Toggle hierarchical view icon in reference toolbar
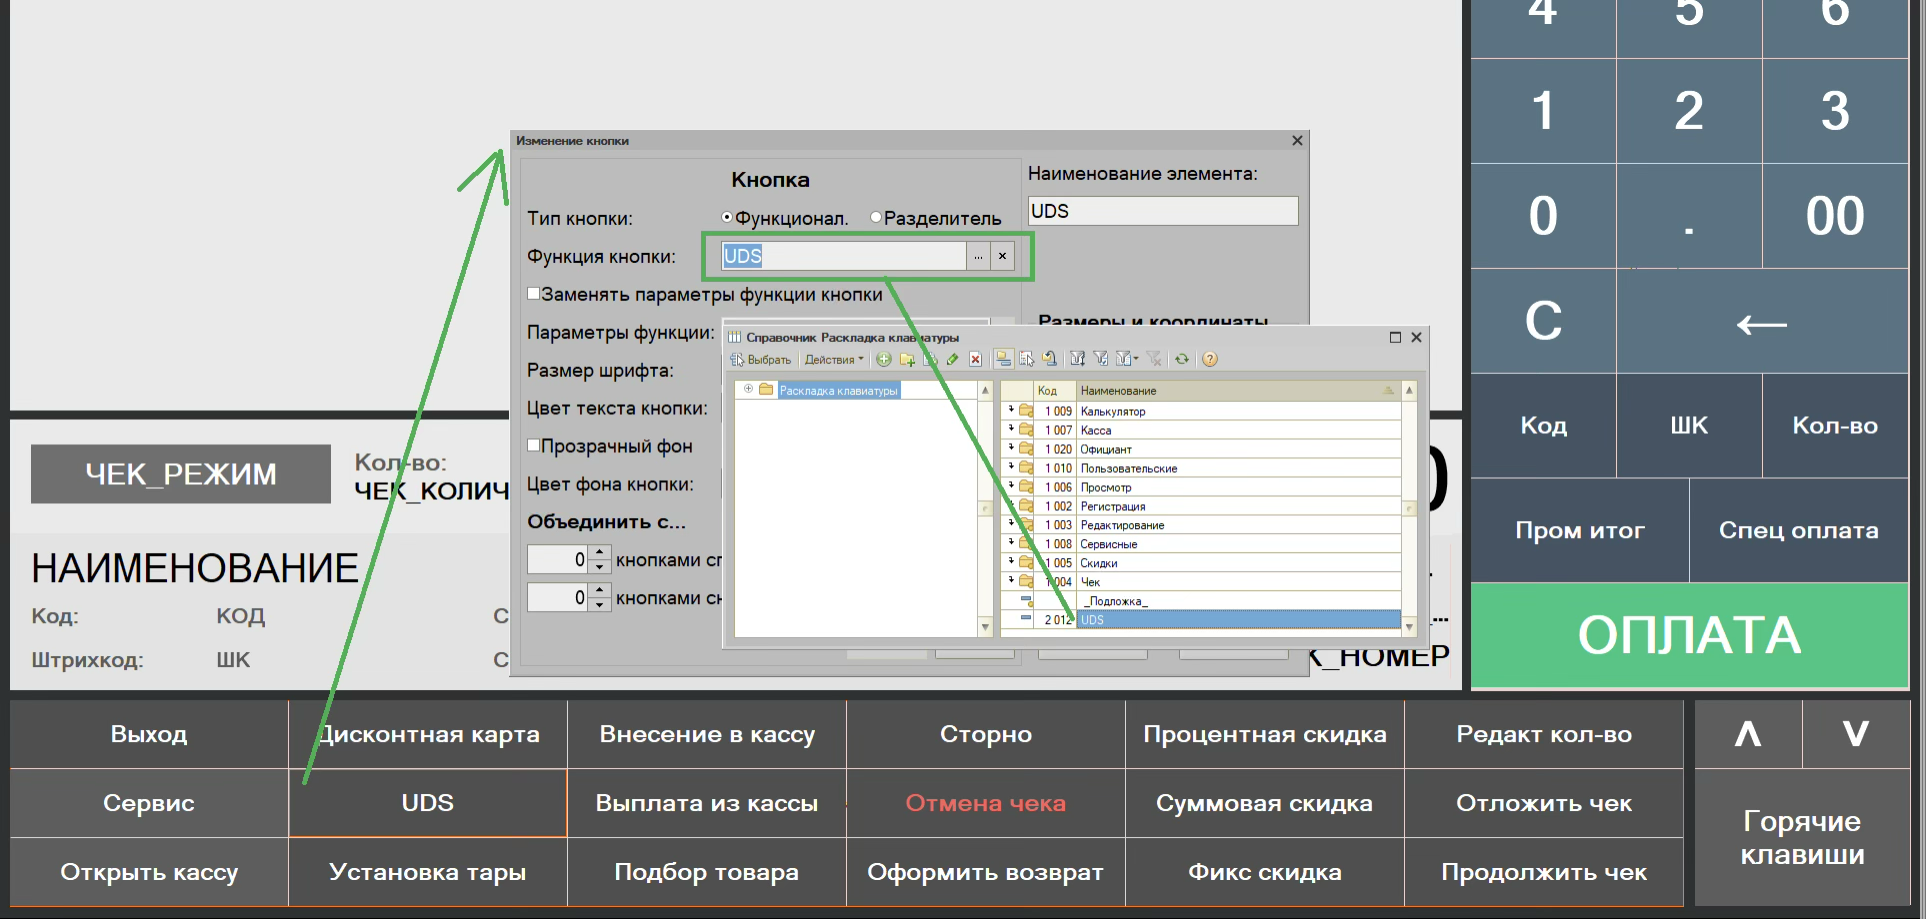Screen dimensions: 1926x919 [x=1003, y=359]
